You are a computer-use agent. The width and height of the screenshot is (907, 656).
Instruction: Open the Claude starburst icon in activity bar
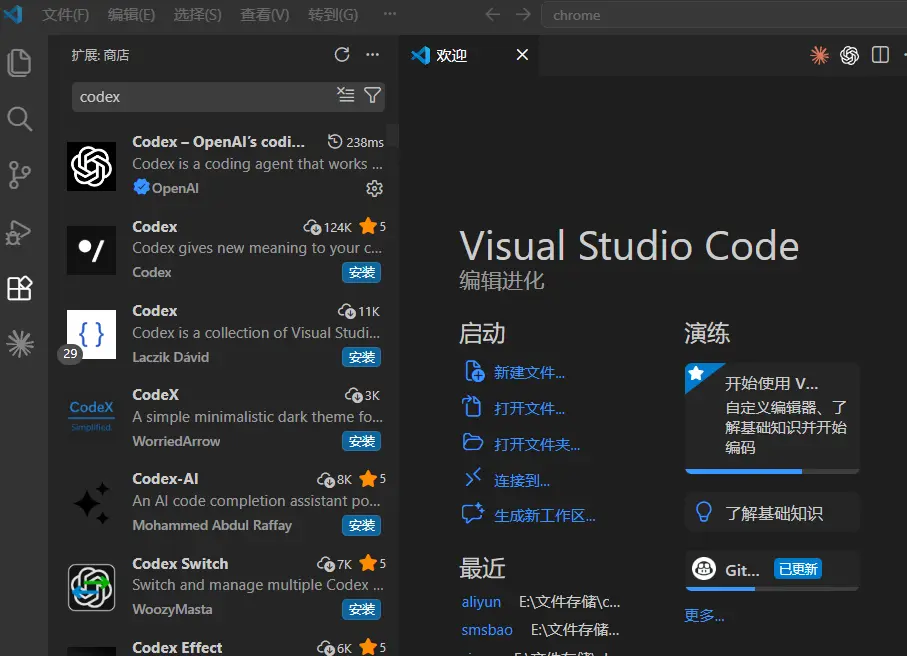pyautogui.click(x=20, y=344)
